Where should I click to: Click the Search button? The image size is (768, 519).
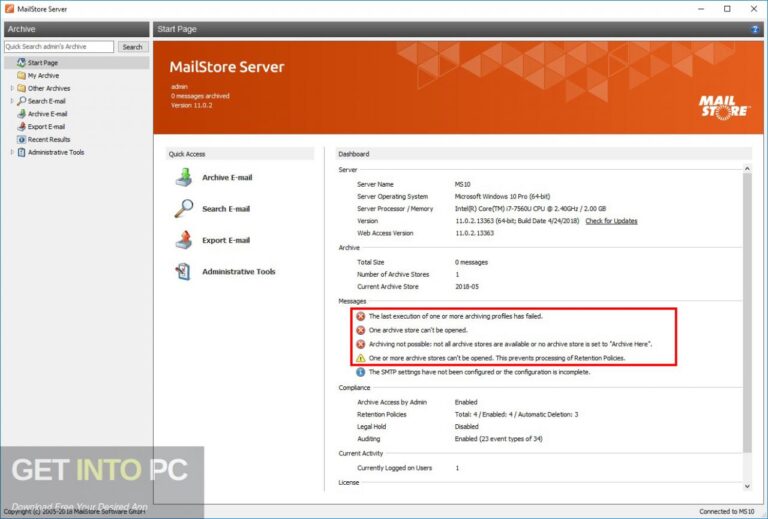point(132,47)
